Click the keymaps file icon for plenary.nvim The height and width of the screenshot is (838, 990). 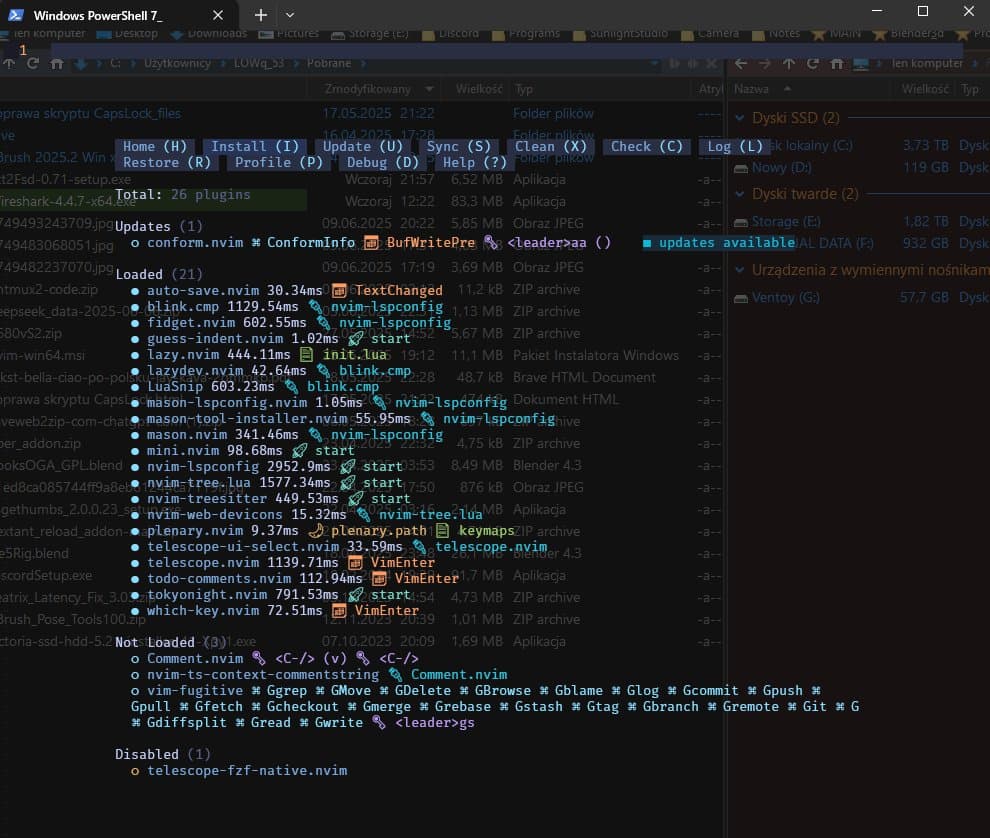[443, 530]
